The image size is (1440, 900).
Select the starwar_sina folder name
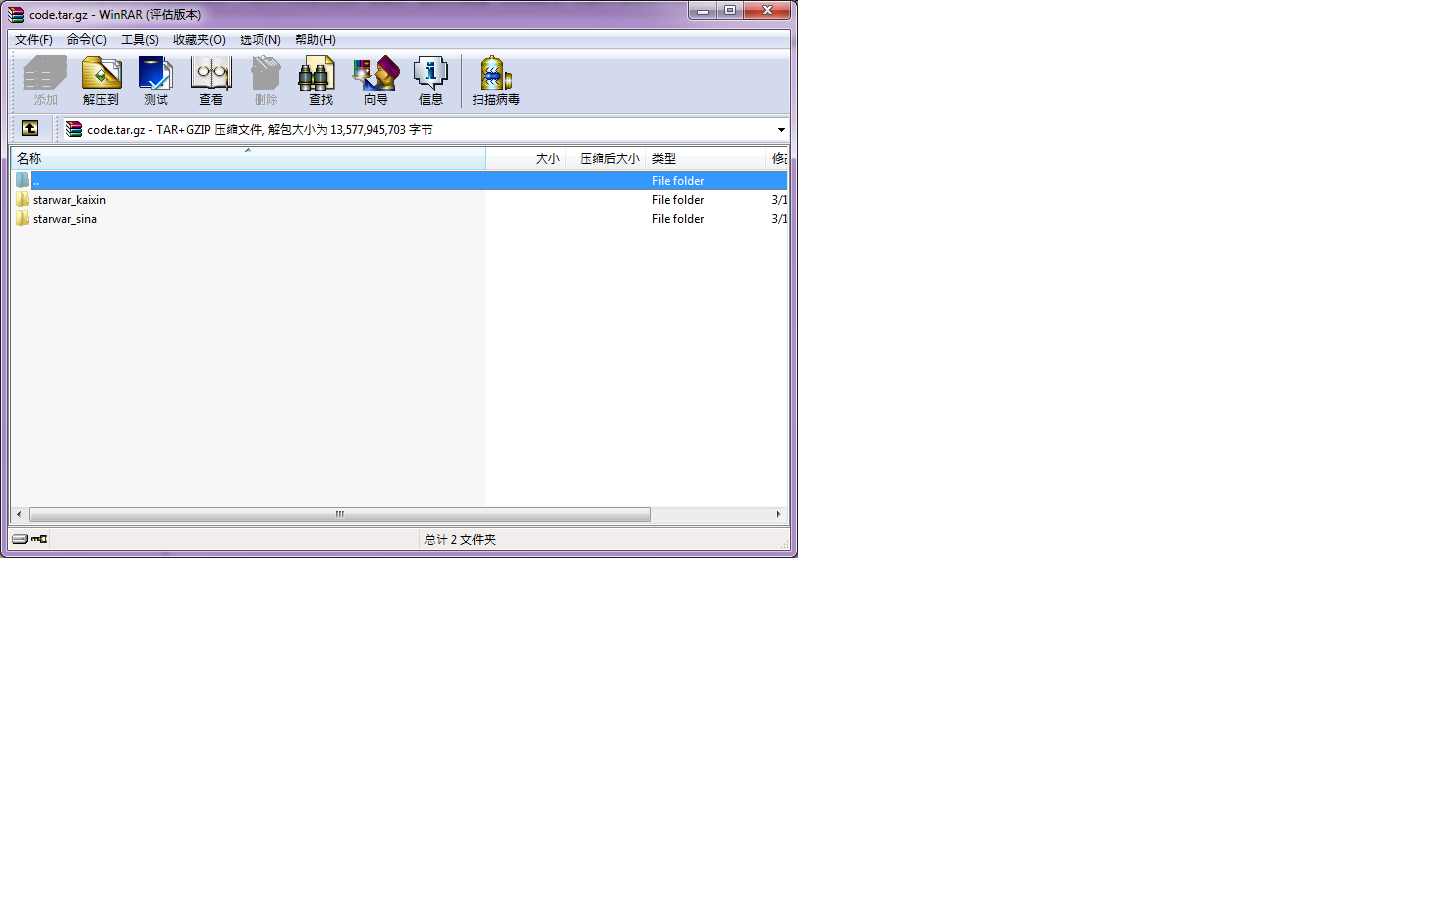(x=65, y=219)
